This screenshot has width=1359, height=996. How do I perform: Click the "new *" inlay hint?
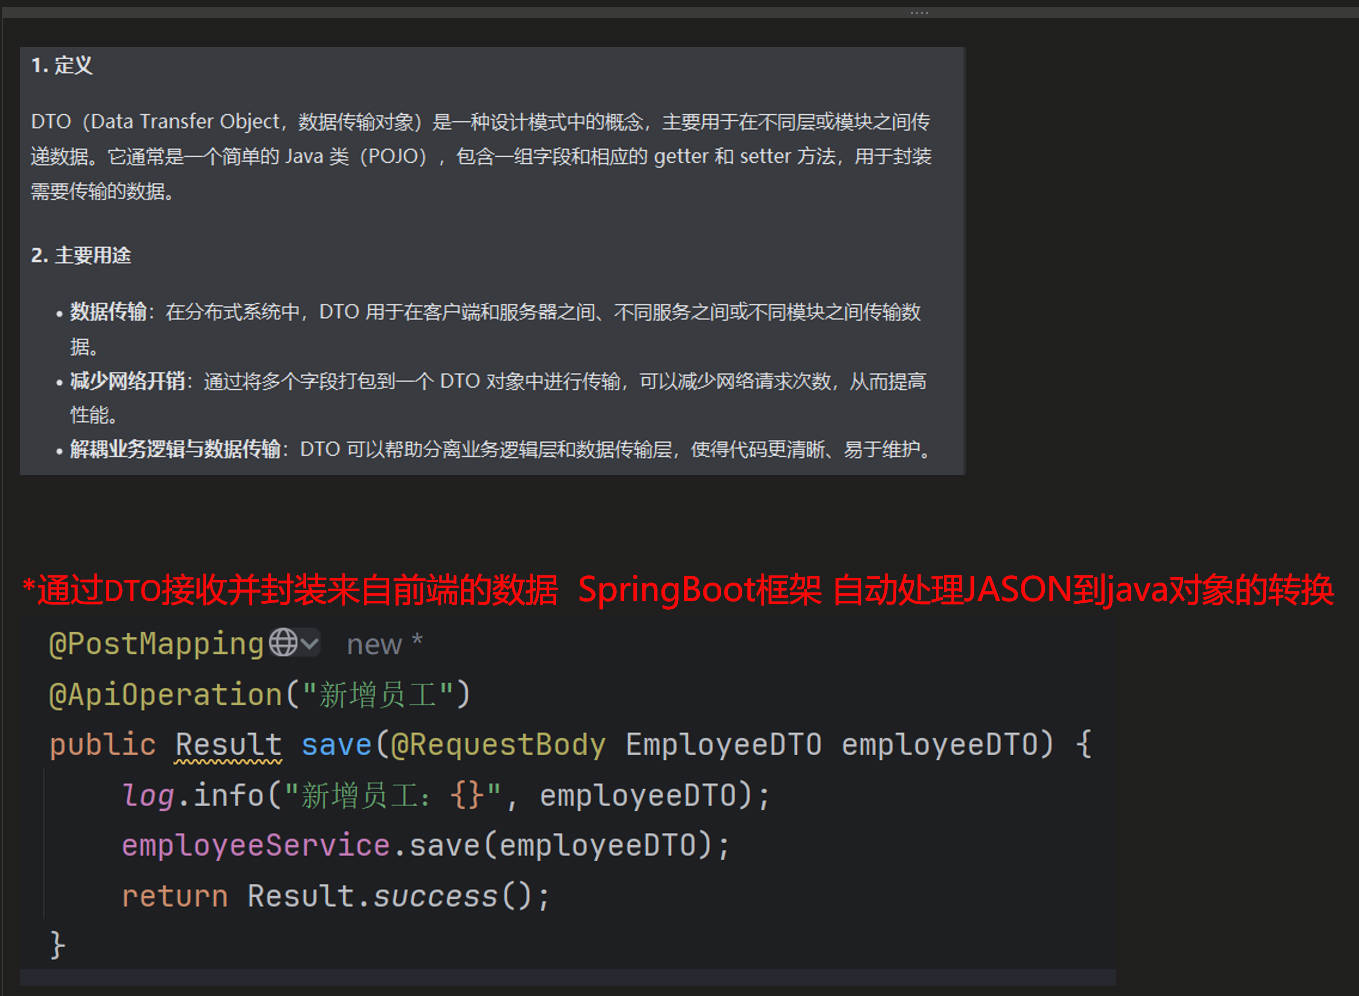point(384,644)
